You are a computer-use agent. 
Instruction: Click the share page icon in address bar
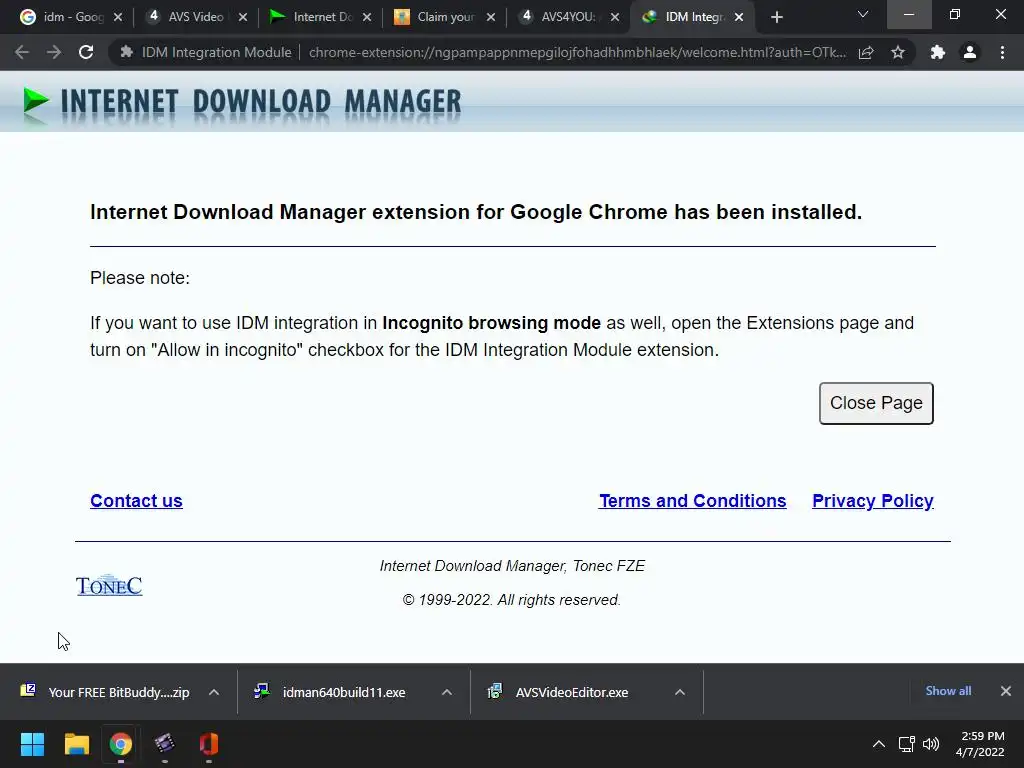pyautogui.click(x=866, y=52)
